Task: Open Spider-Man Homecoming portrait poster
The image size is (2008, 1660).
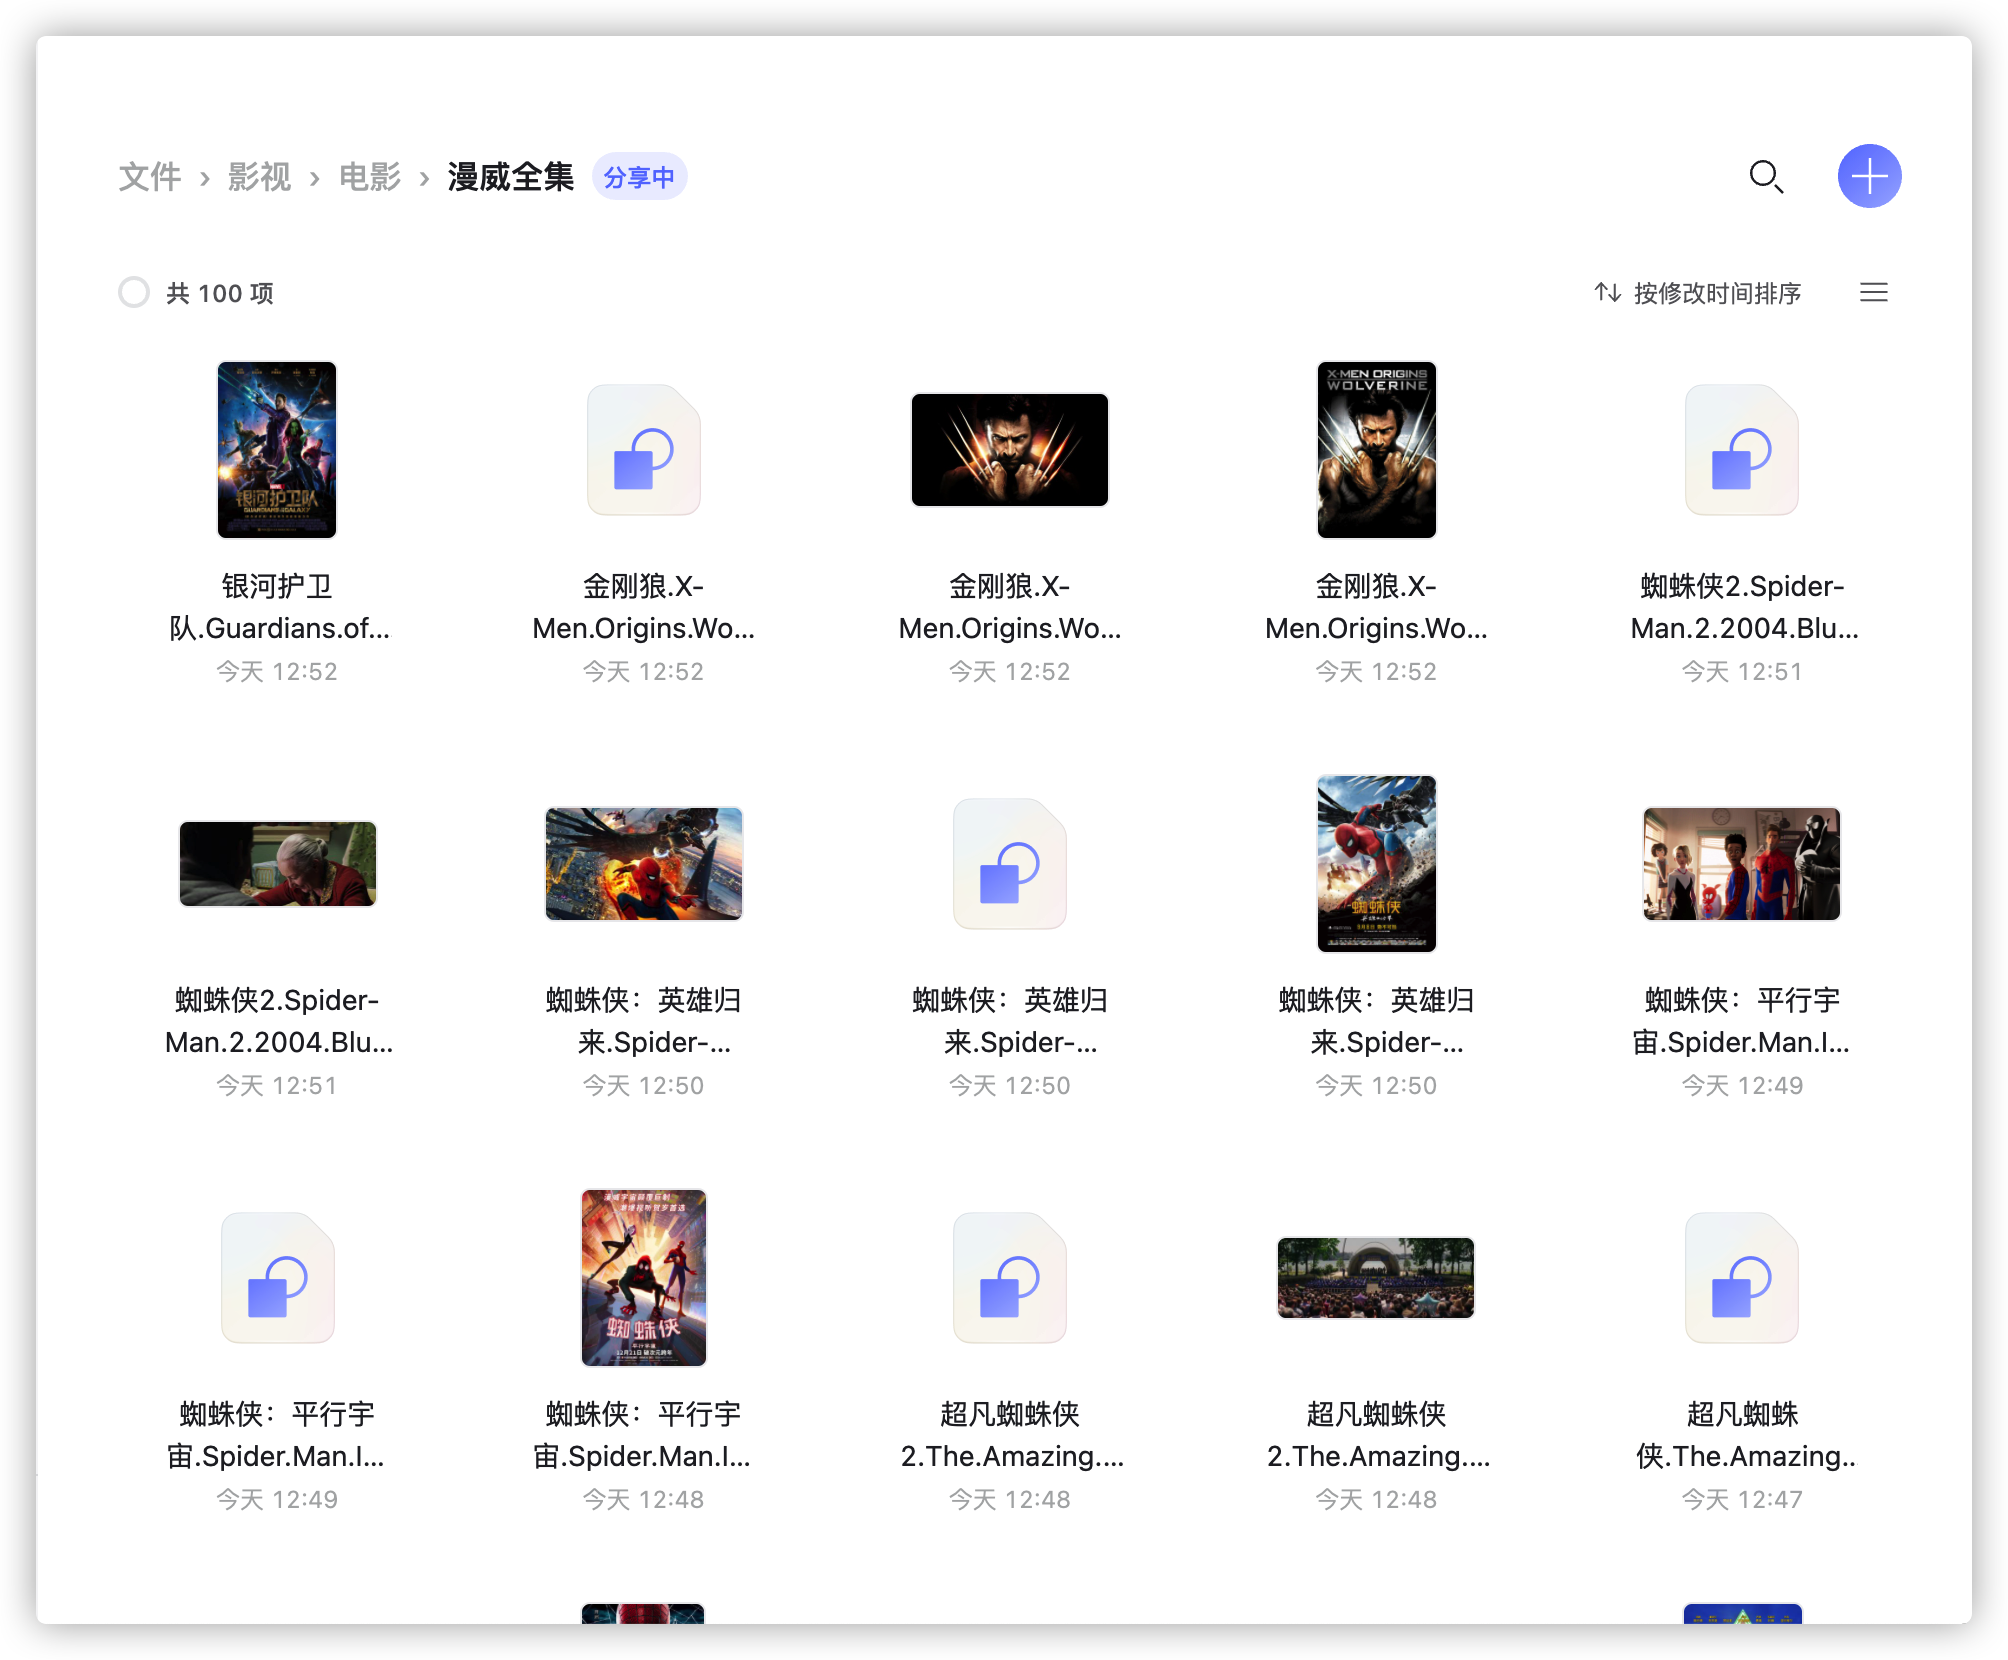Action: [x=1376, y=863]
